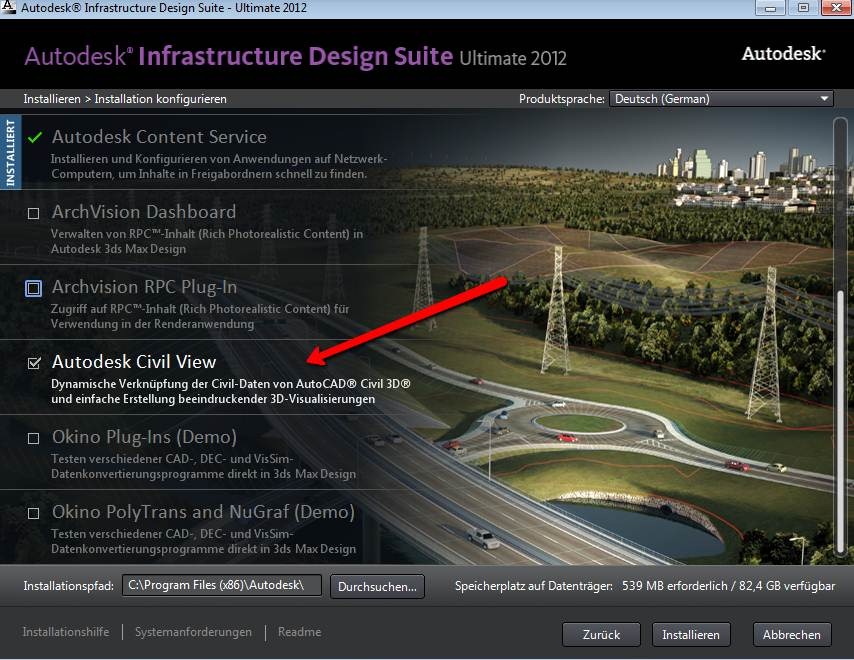The image size is (854, 660).
Task: Click the Zurück button
Action: pyautogui.click(x=600, y=634)
